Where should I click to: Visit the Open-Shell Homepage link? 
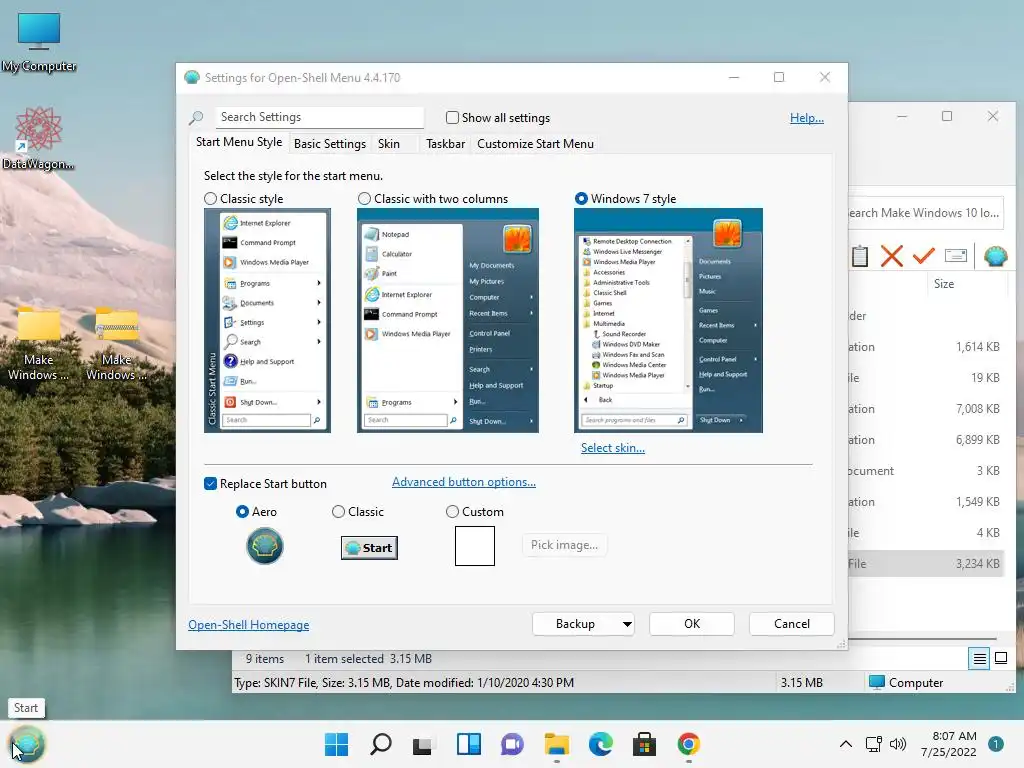[249, 625]
